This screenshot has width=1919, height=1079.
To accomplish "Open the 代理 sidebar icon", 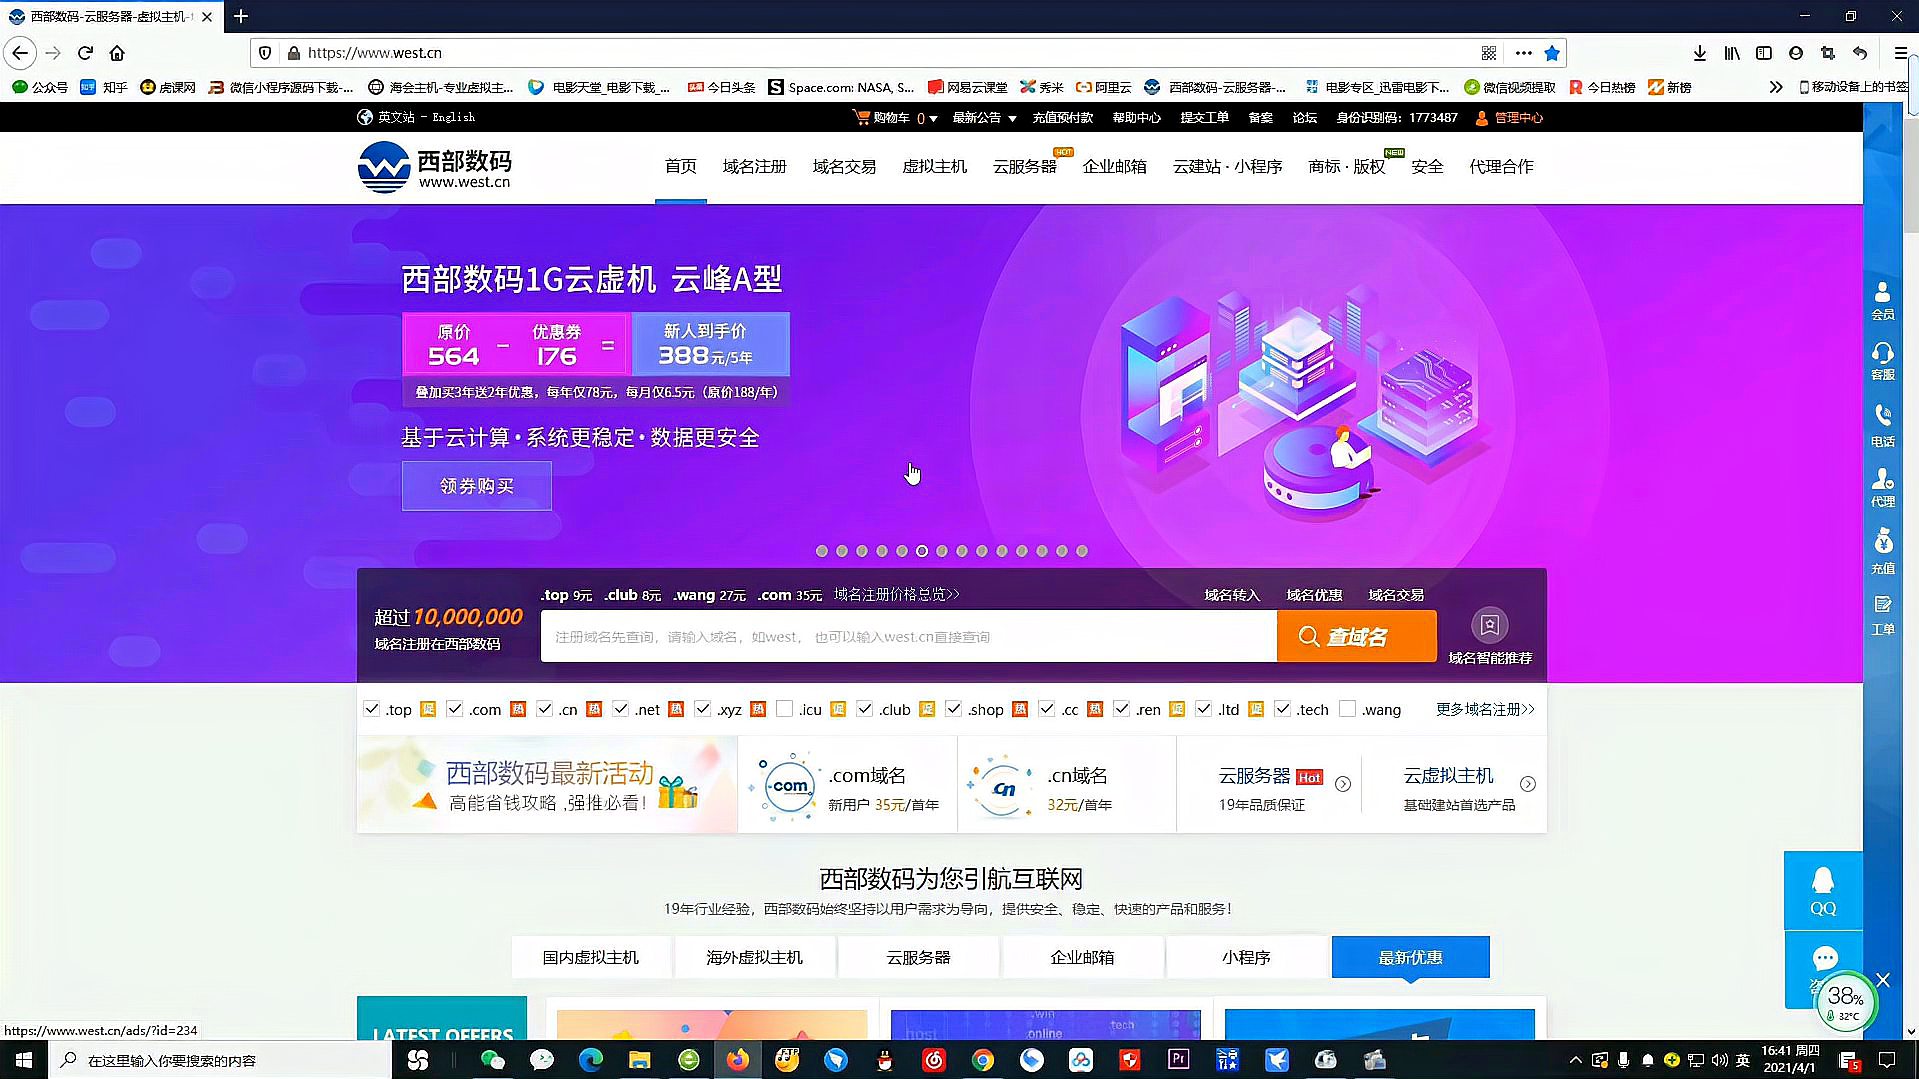I will tap(1883, 488).
